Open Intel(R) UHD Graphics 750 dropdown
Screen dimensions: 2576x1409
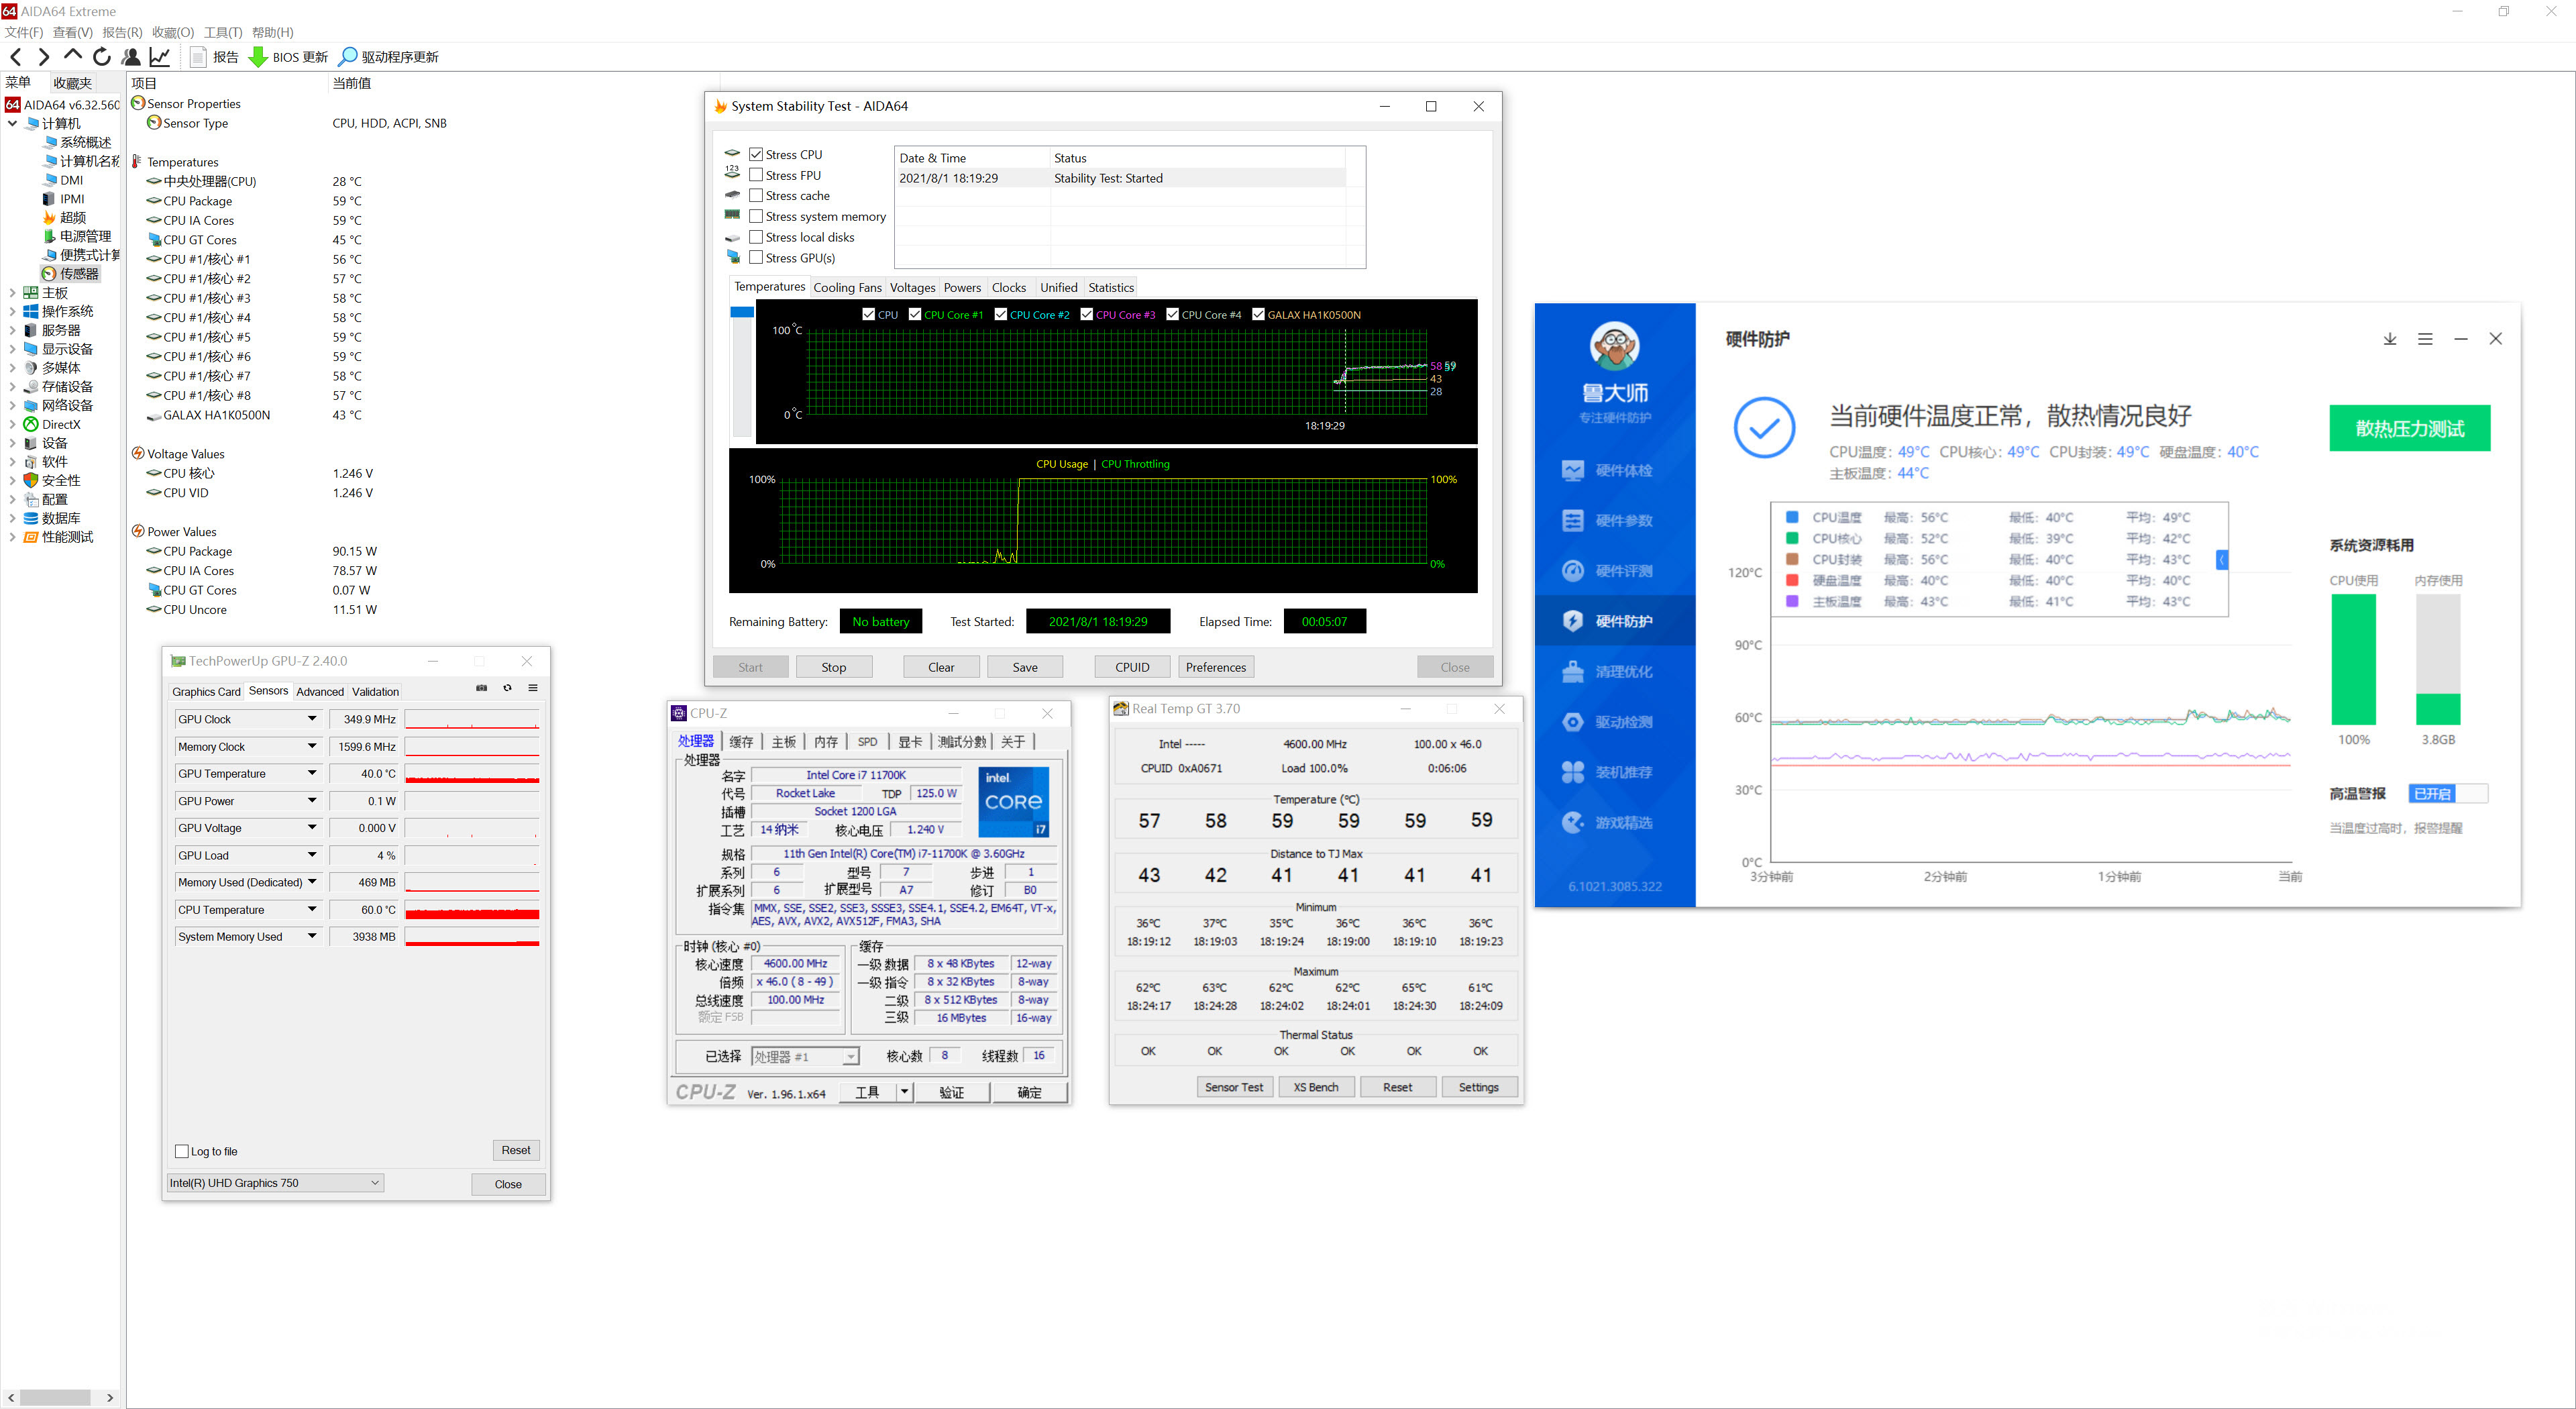pos(275,1183)
